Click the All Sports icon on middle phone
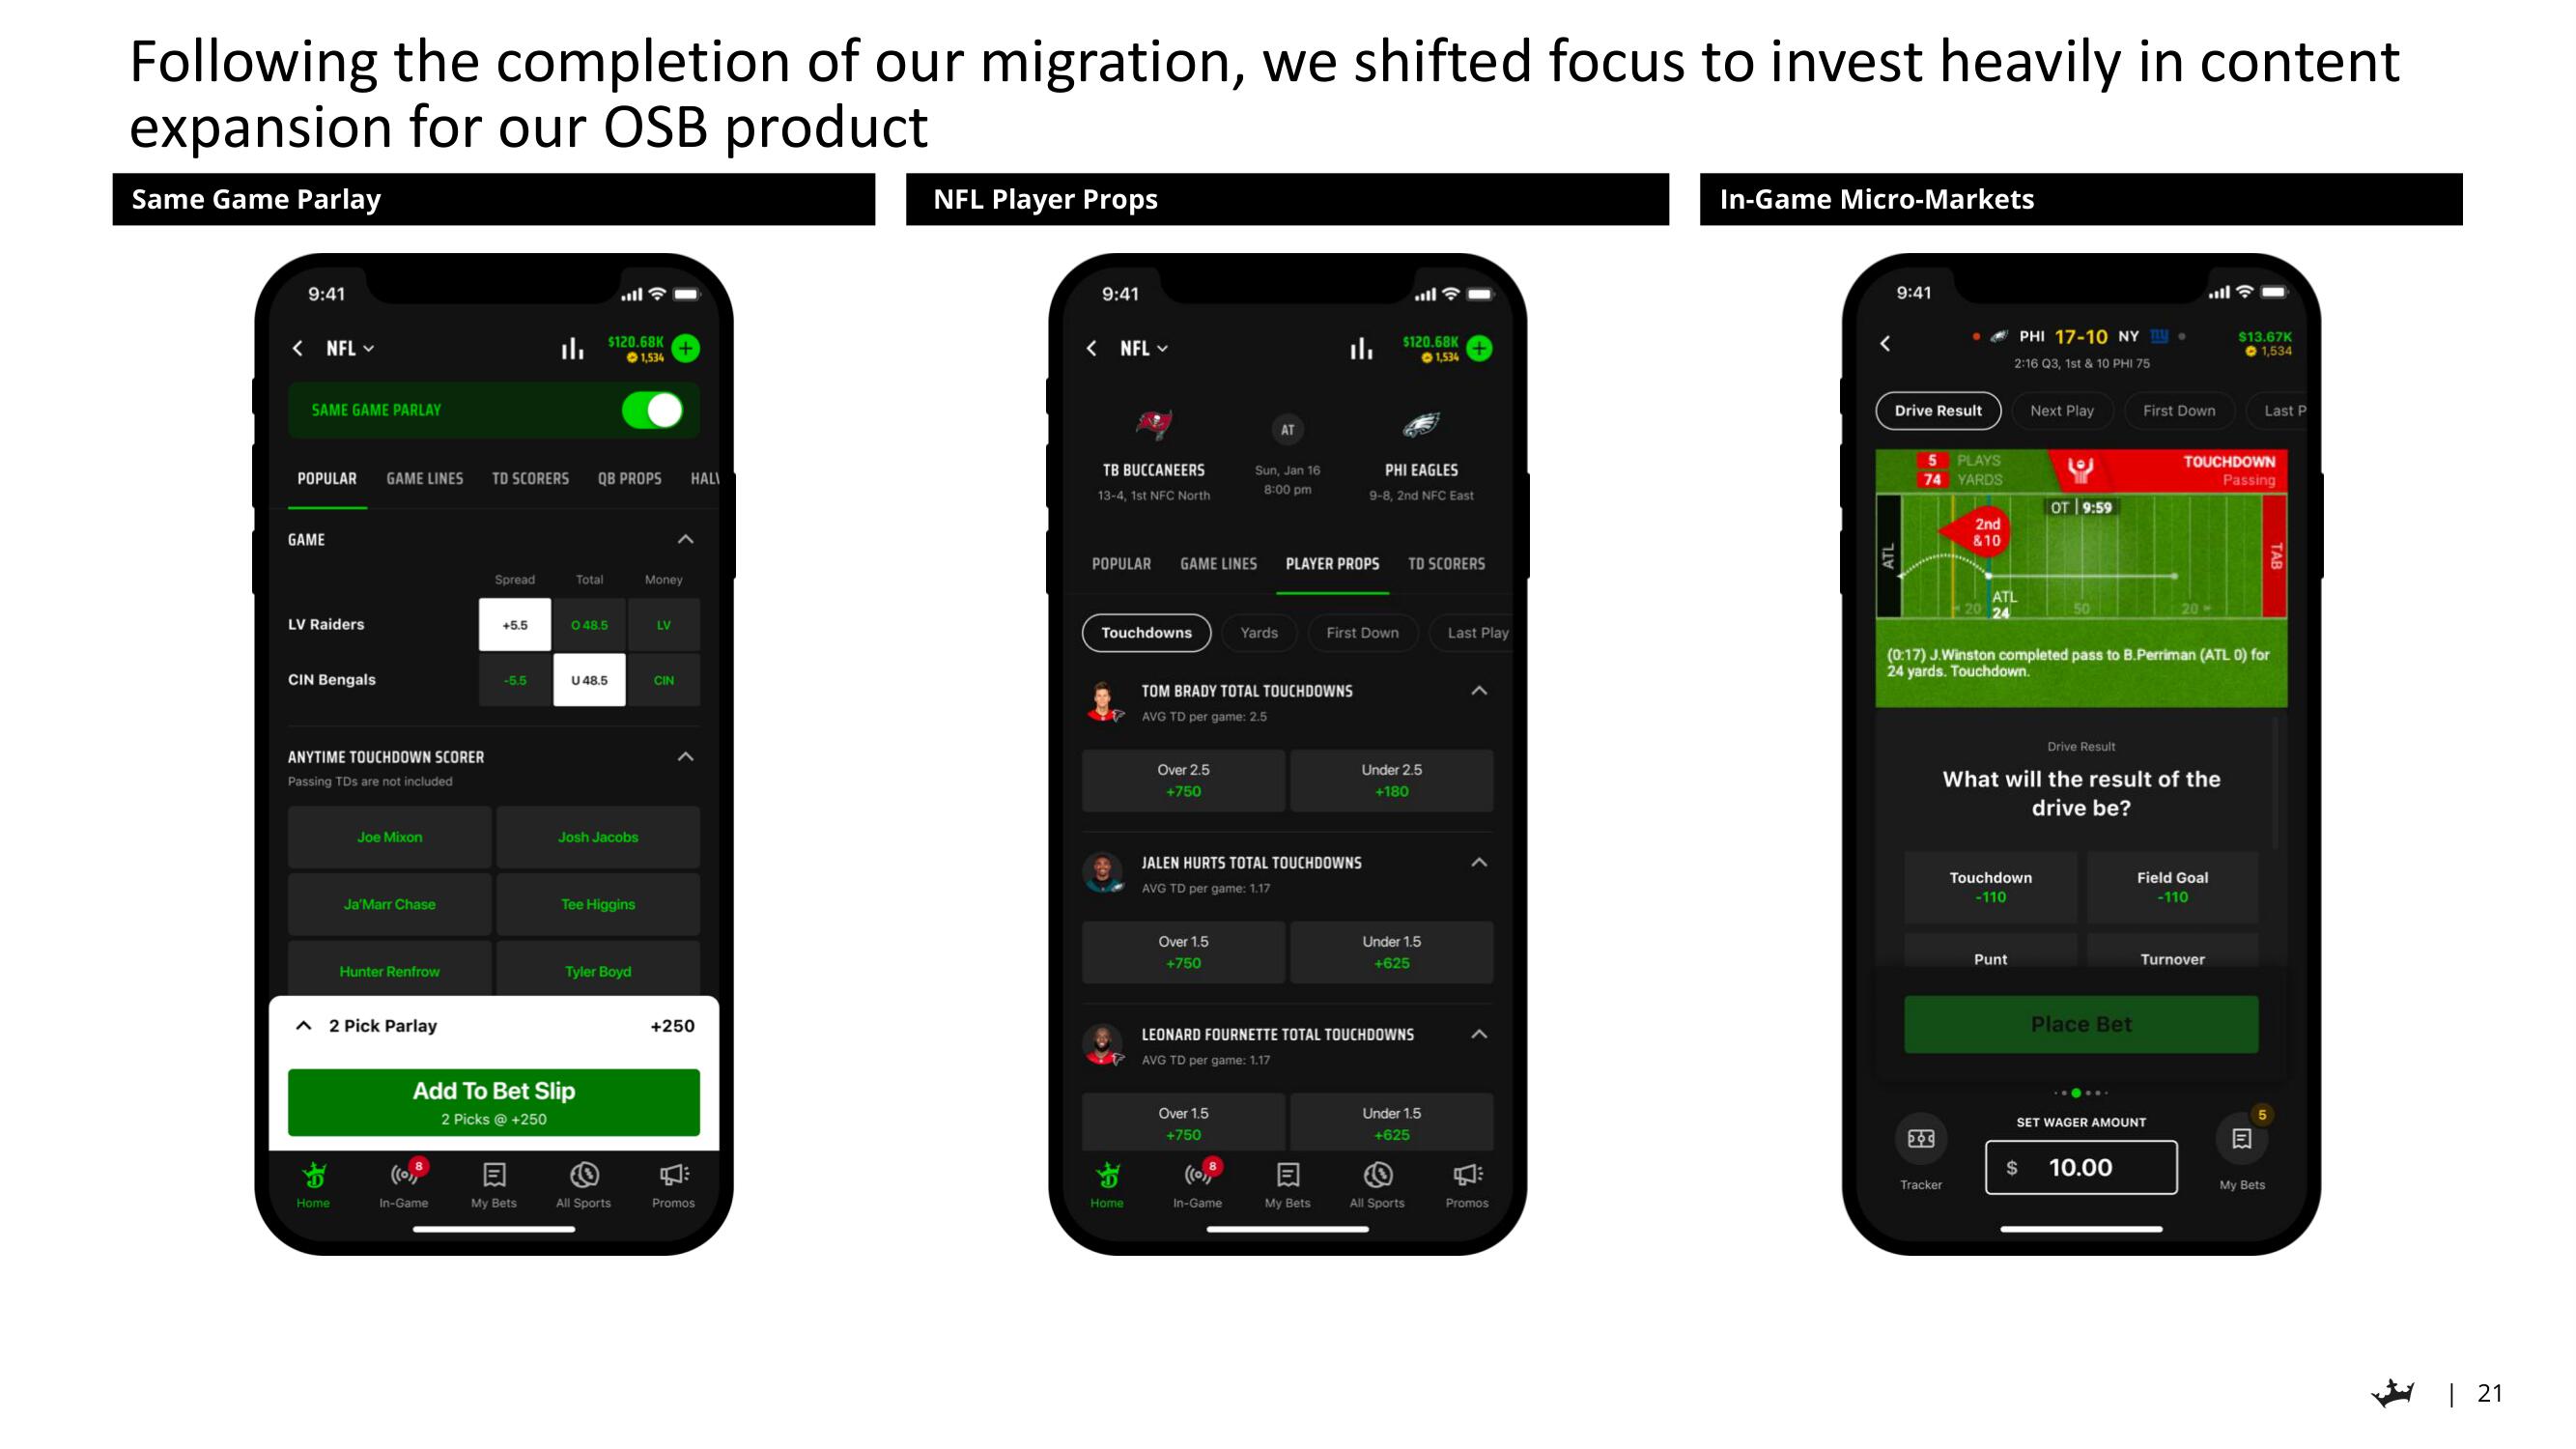This screenshot has height=1449, width=2576. [x=1376, y=1181]
